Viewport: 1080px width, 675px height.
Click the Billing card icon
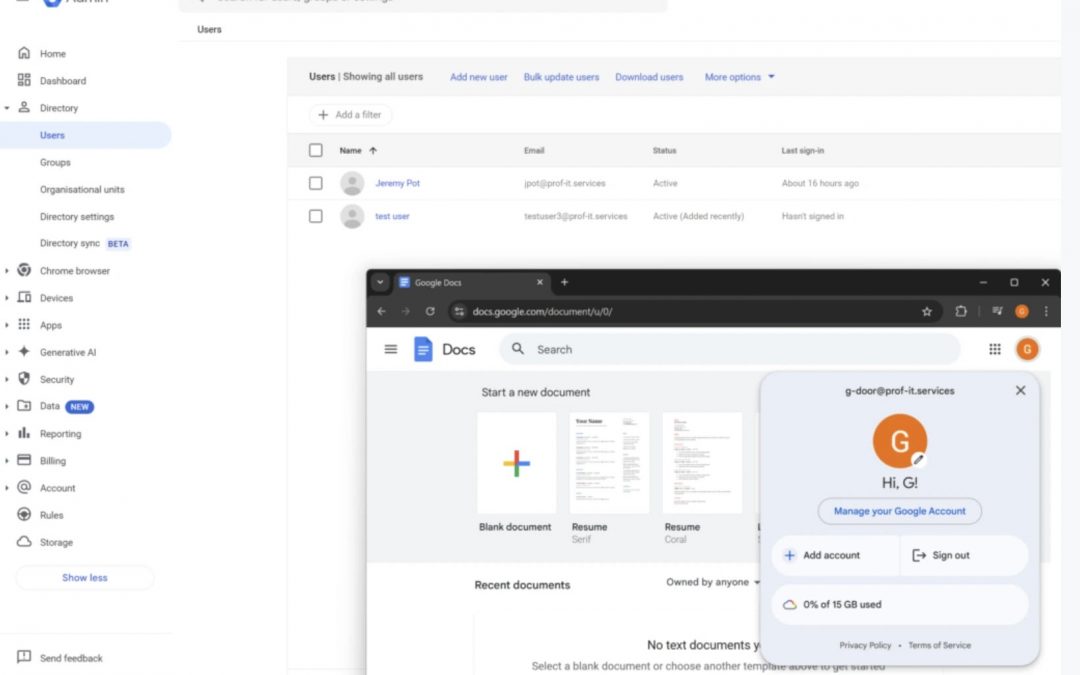24,460
